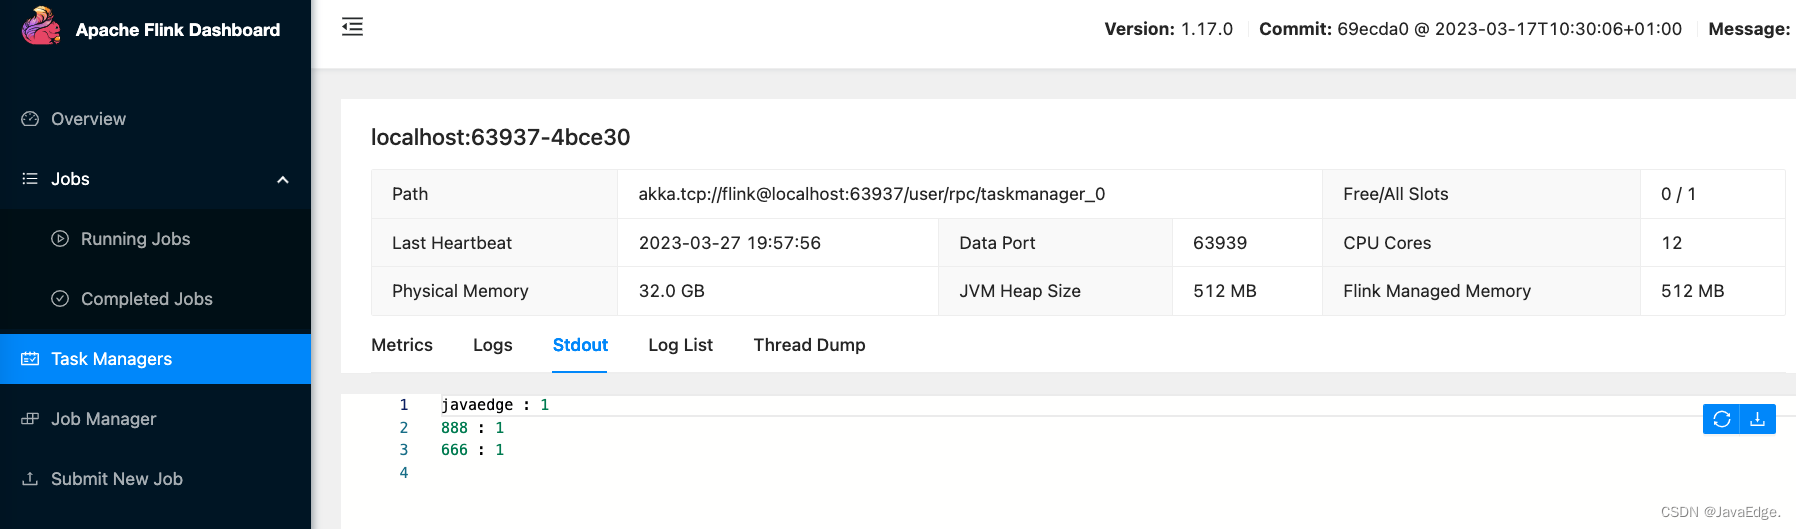Click the Submit New Job upload icon
The width and height of the screenshot is (1796, 529).
click(30, 479)
